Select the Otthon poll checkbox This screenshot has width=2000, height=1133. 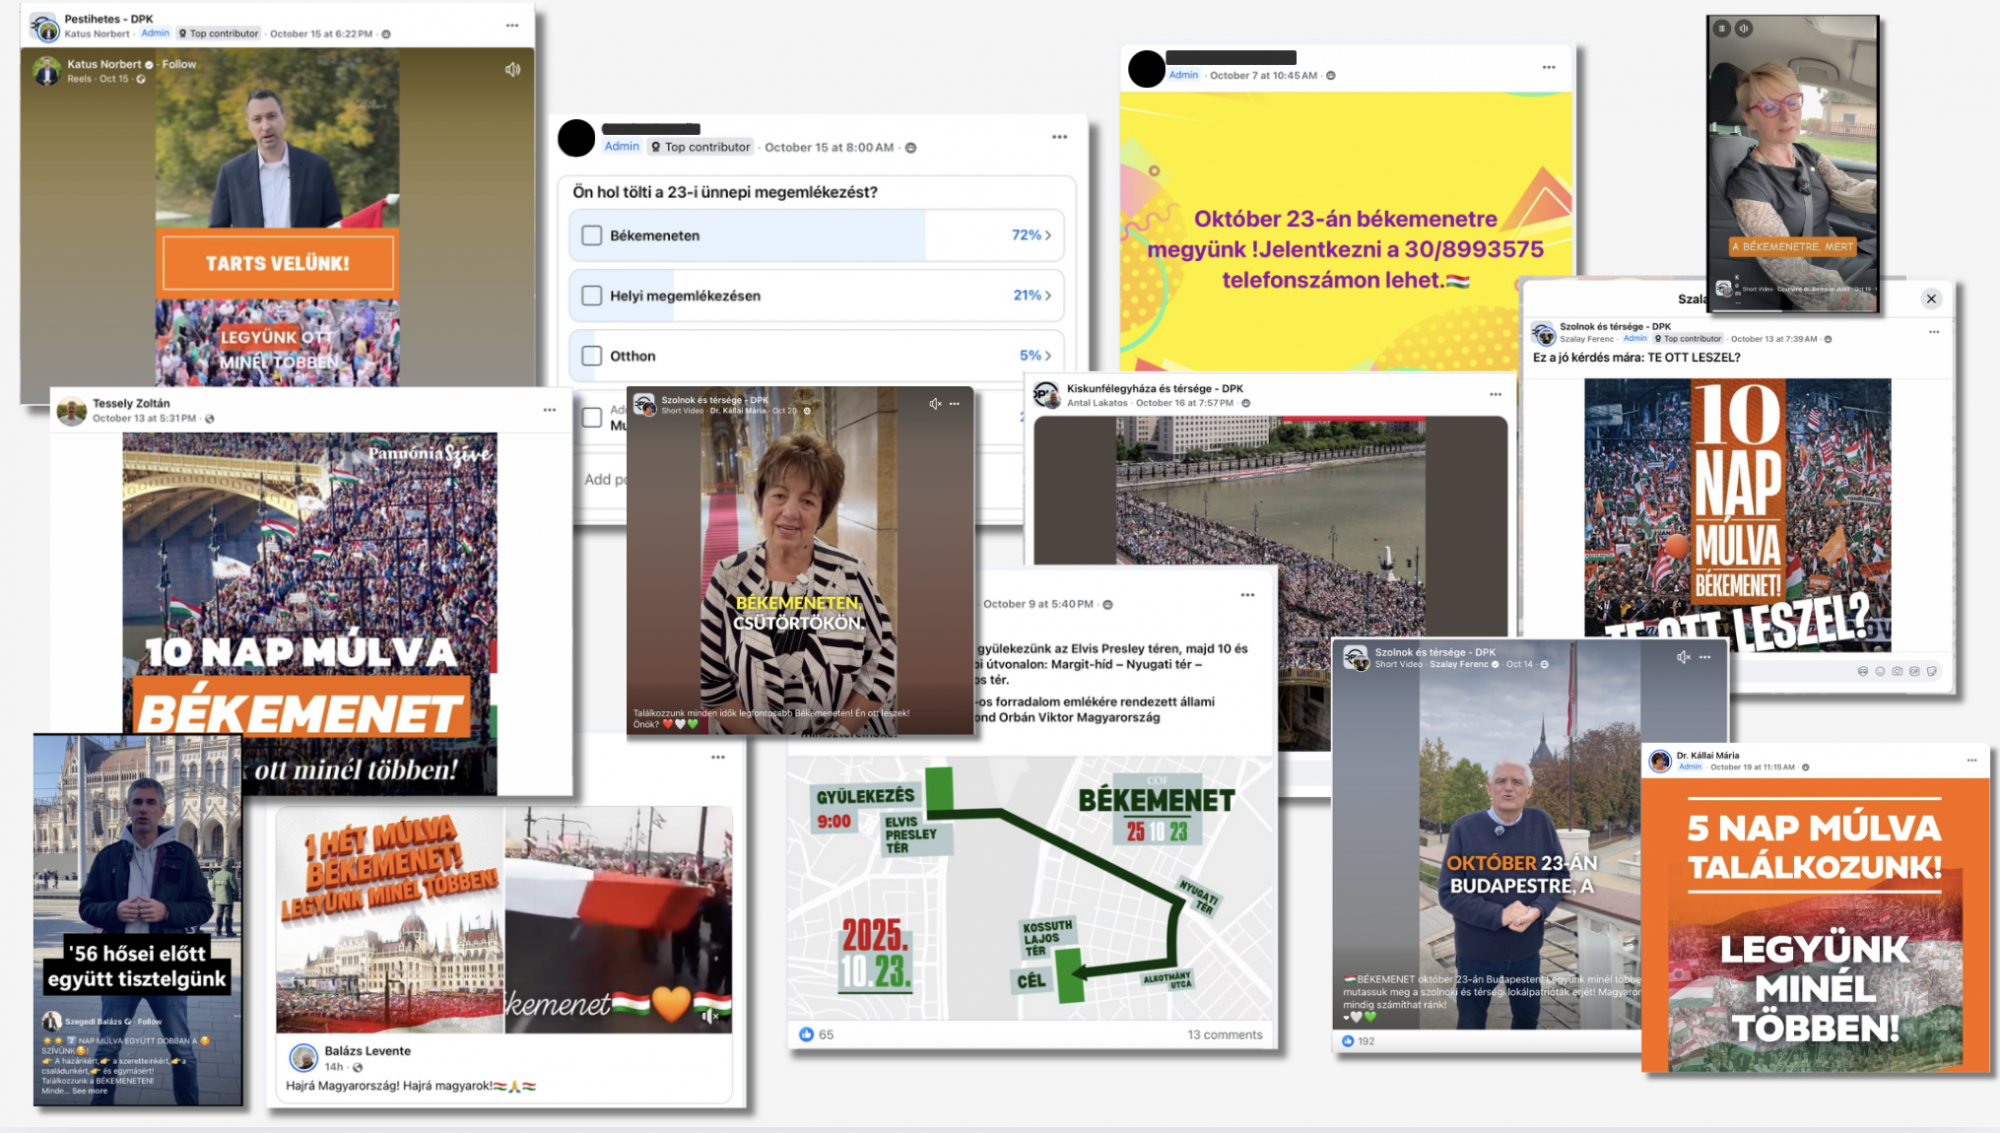pyautogui.click(x=592, y=356)
